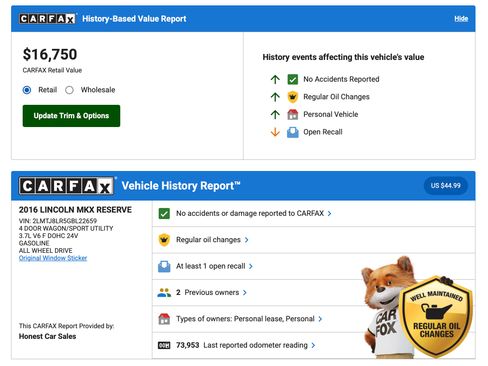Click History events affecting this vehicle's value heading
The image size is (488, 366).
click(x=343, y=57)
